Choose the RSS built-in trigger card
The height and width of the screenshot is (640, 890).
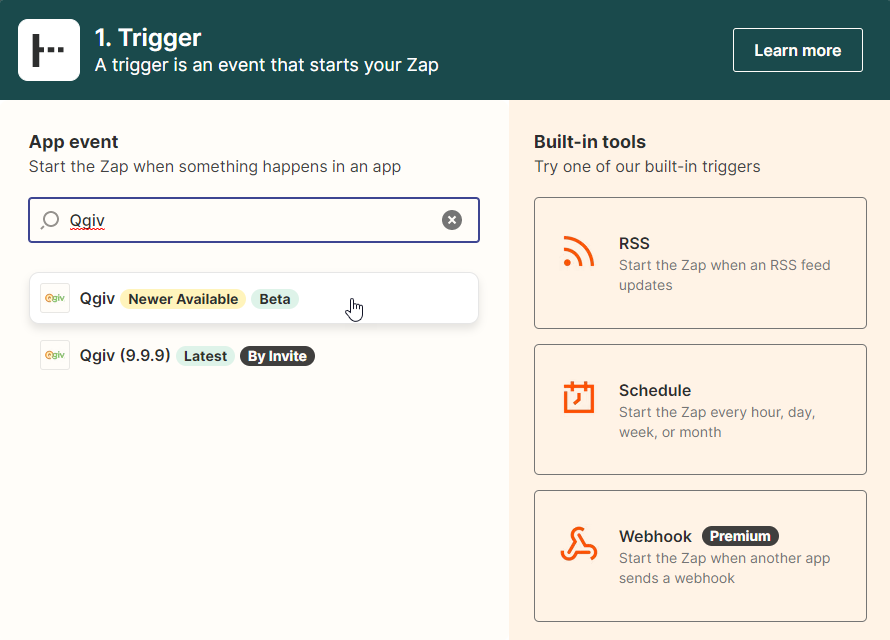(x=700, y=263)
